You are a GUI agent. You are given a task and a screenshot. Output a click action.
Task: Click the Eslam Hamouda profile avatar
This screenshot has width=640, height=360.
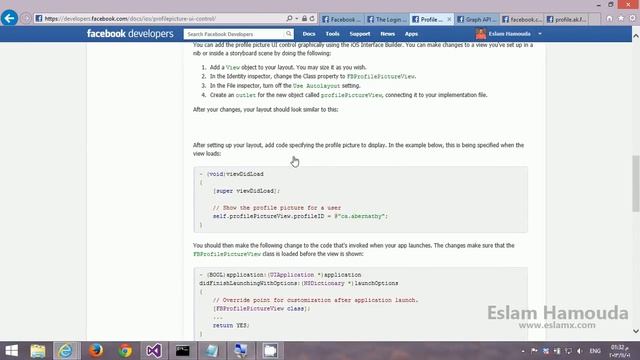click(x=481, y=34)
